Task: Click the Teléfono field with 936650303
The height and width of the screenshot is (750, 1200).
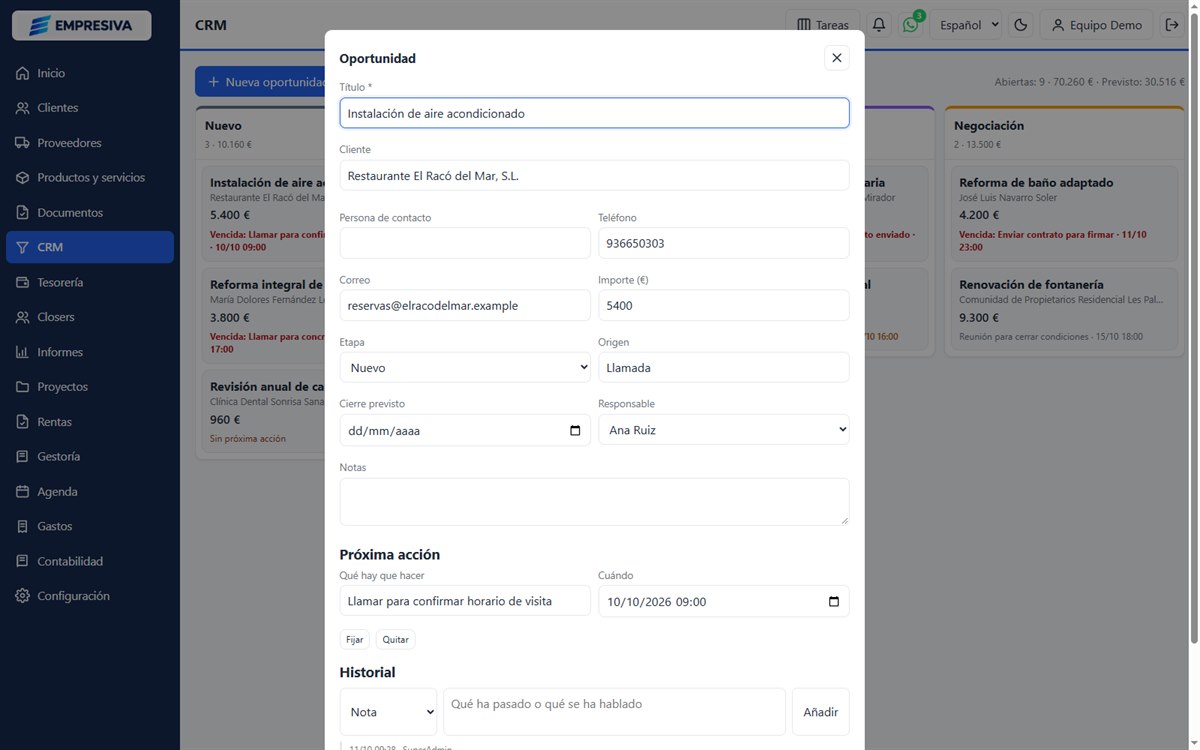Action: click(x=724, y=243)
